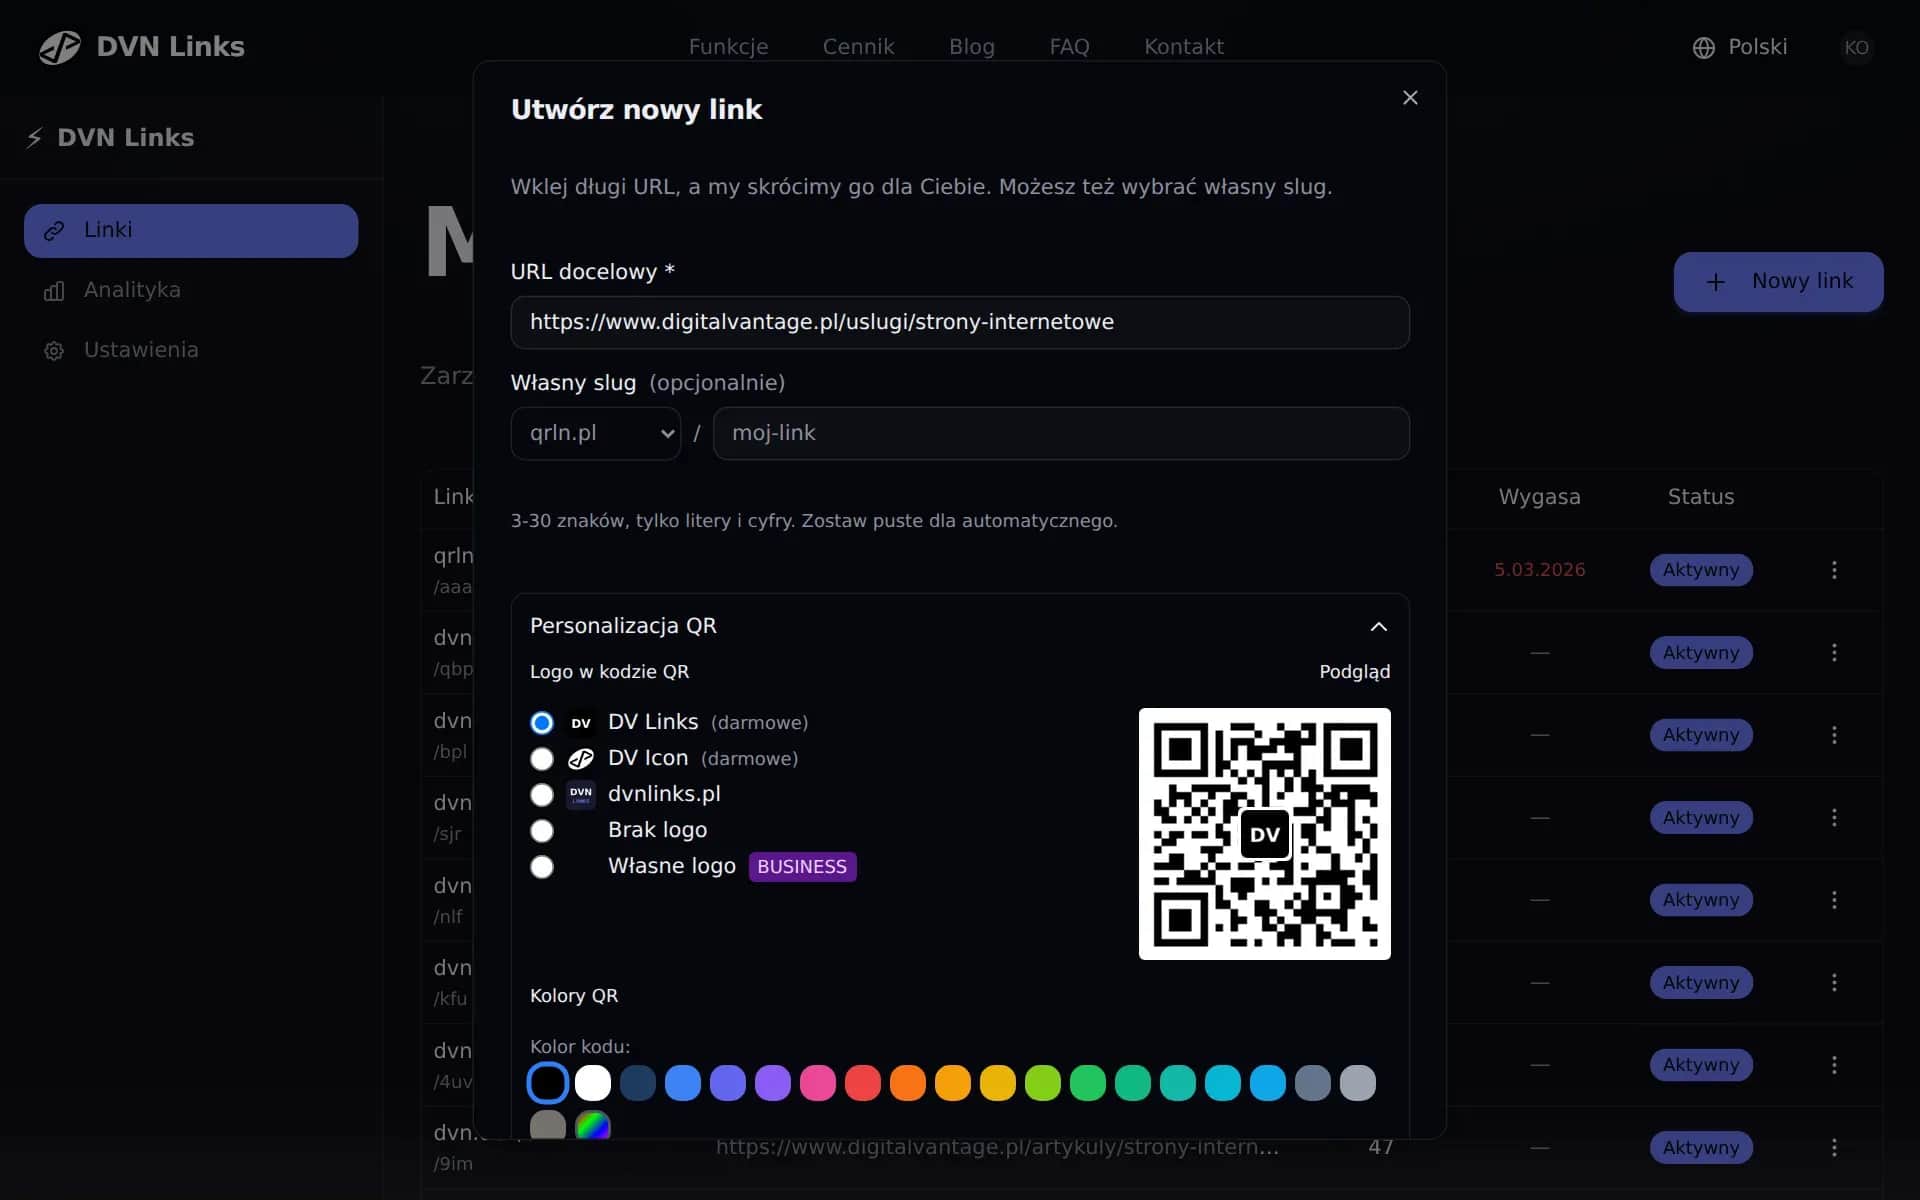Open the Kontakt nav item

coord(1184,47)
